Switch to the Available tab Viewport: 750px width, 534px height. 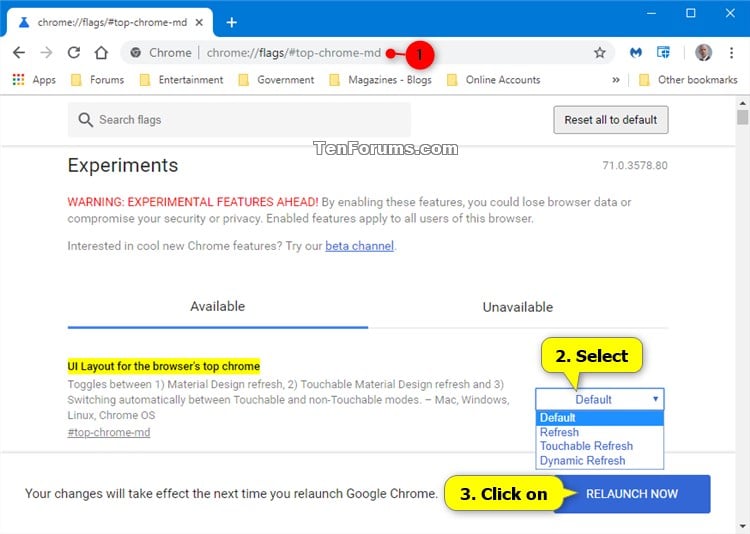218,306
